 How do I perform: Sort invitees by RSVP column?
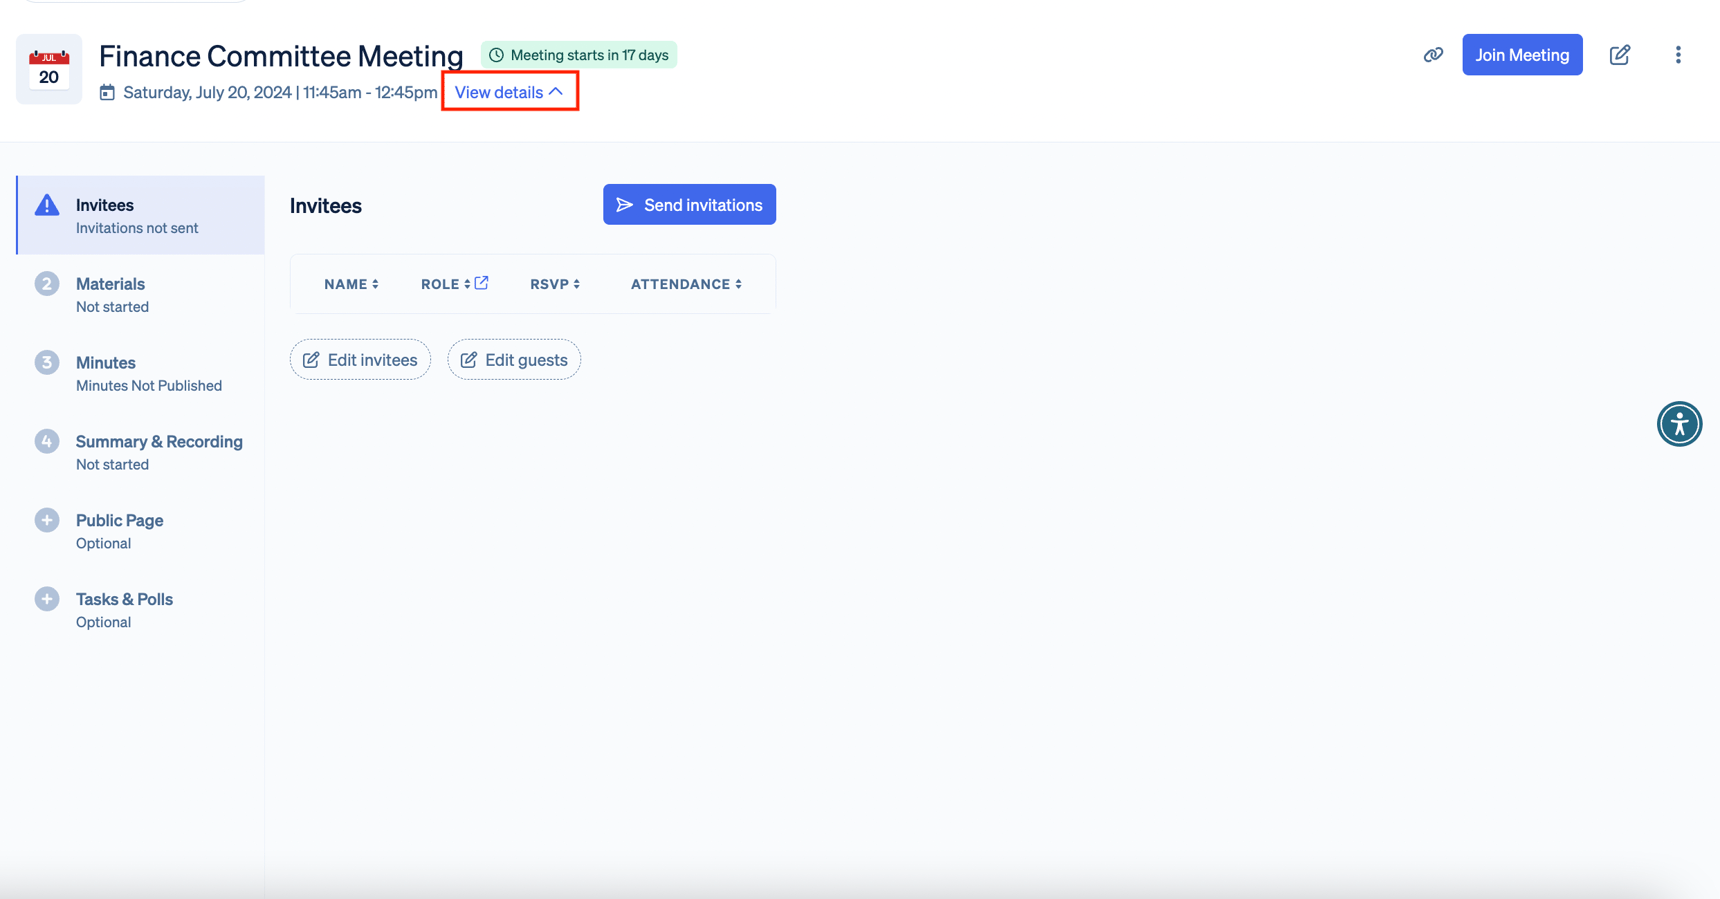(555, 284)
